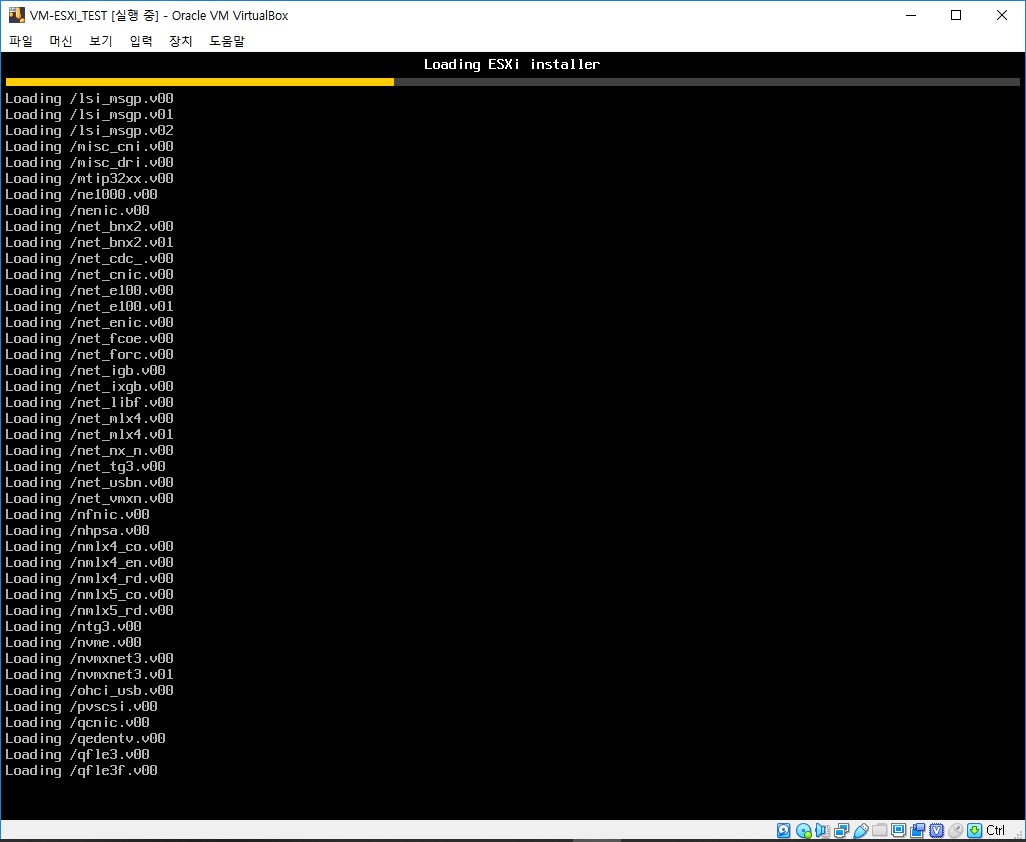Click the line 'Loading /nfnic.v00'
The image size is (1026, 842).
[x=77, y=514]
